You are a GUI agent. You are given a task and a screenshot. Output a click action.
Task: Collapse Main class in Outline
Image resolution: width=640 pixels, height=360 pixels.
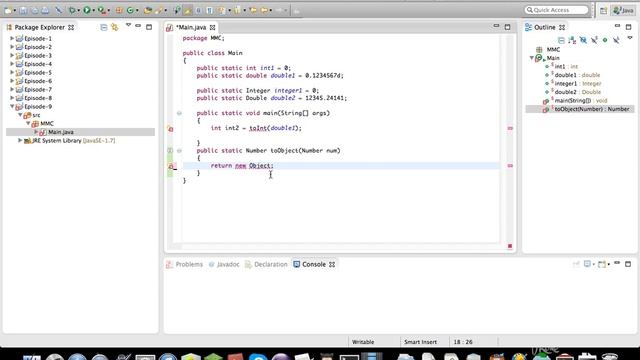click(x=531, y=58)
